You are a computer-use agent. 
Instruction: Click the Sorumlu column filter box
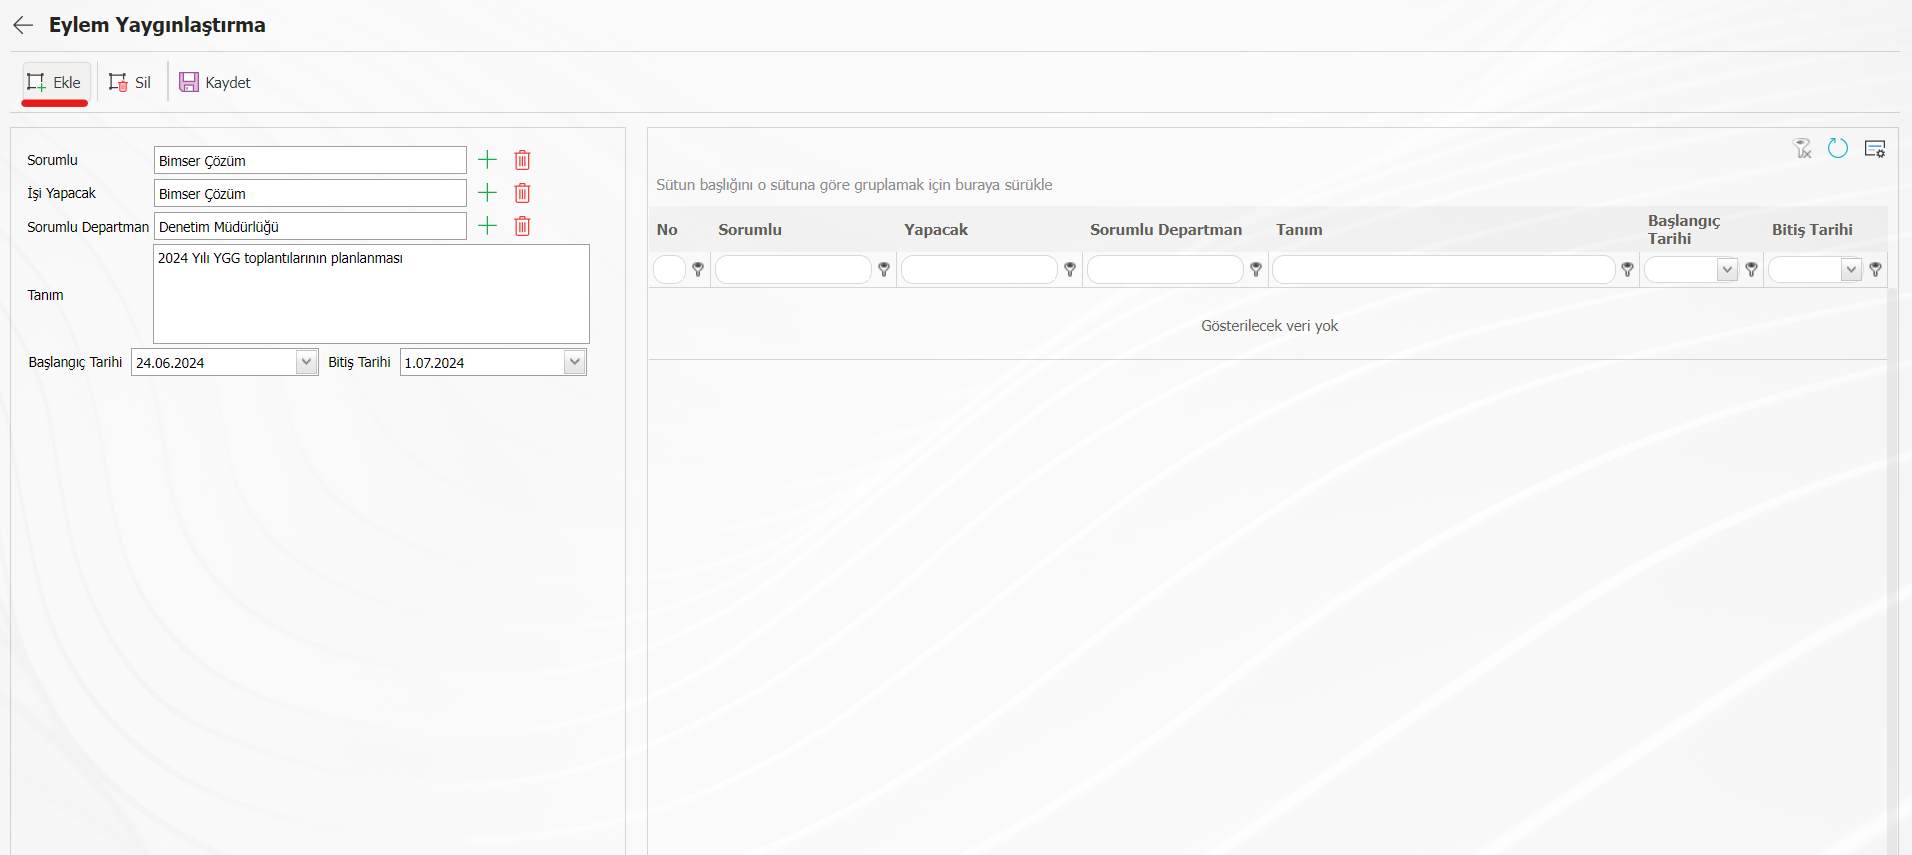793,269
